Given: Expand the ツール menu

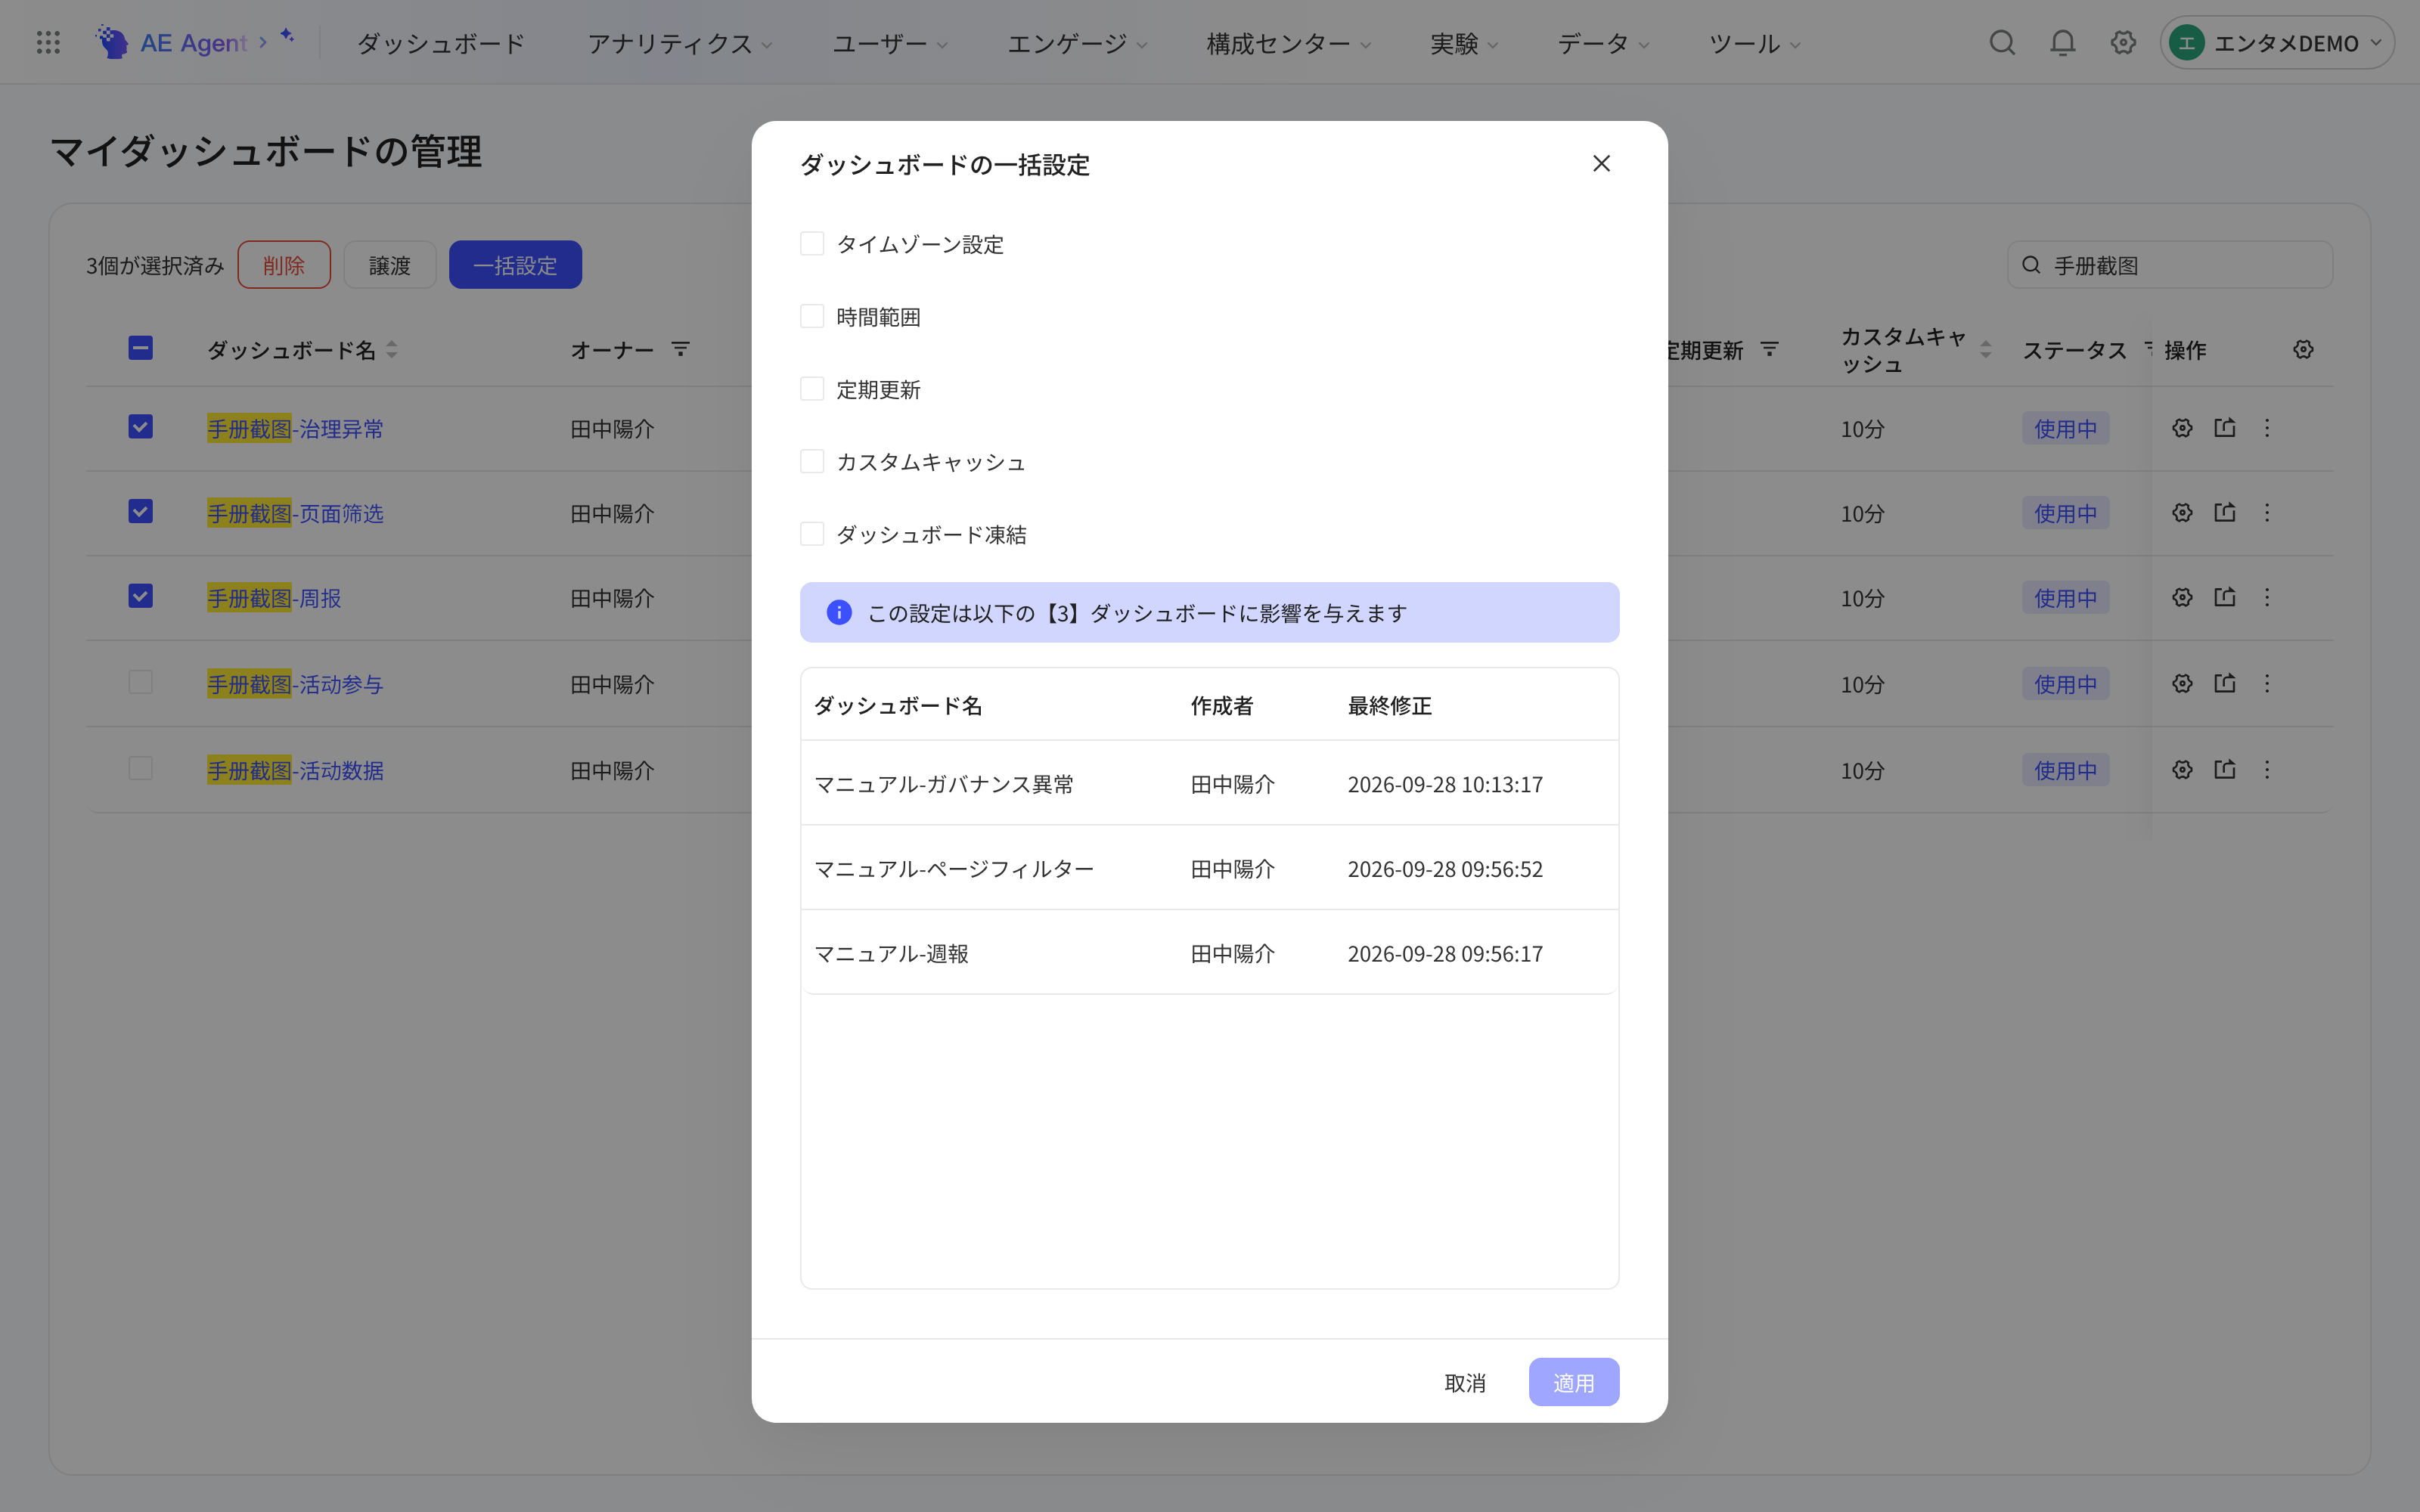Looking at the screenshot, I should 1754,43.
